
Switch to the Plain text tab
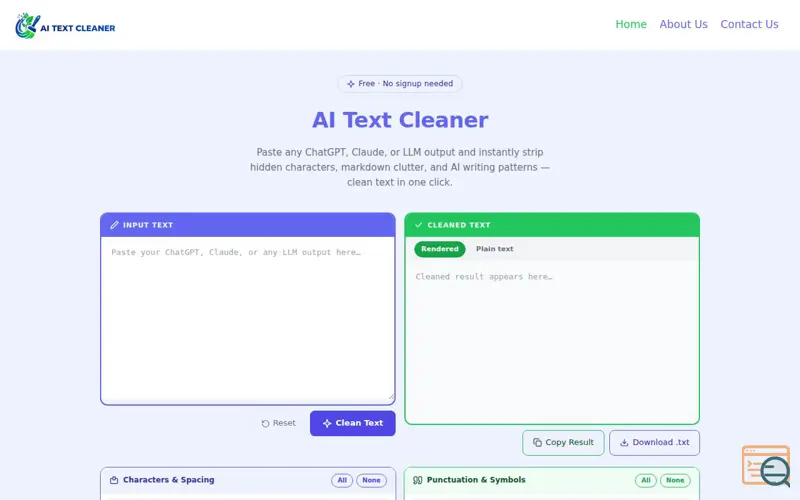[494, 249]
